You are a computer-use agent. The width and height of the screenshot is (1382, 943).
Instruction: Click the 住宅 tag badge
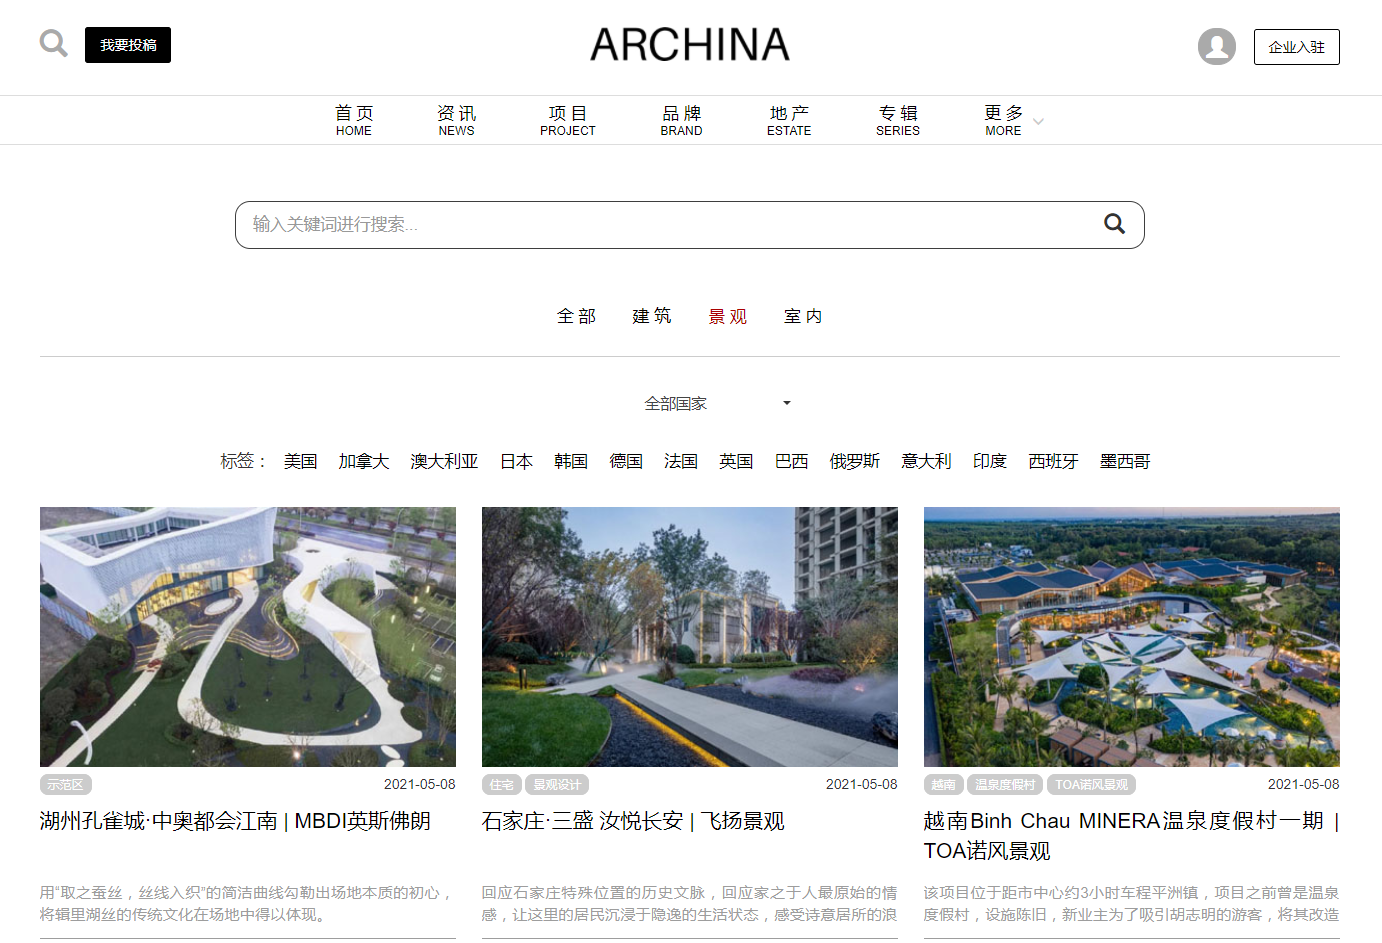502,785
